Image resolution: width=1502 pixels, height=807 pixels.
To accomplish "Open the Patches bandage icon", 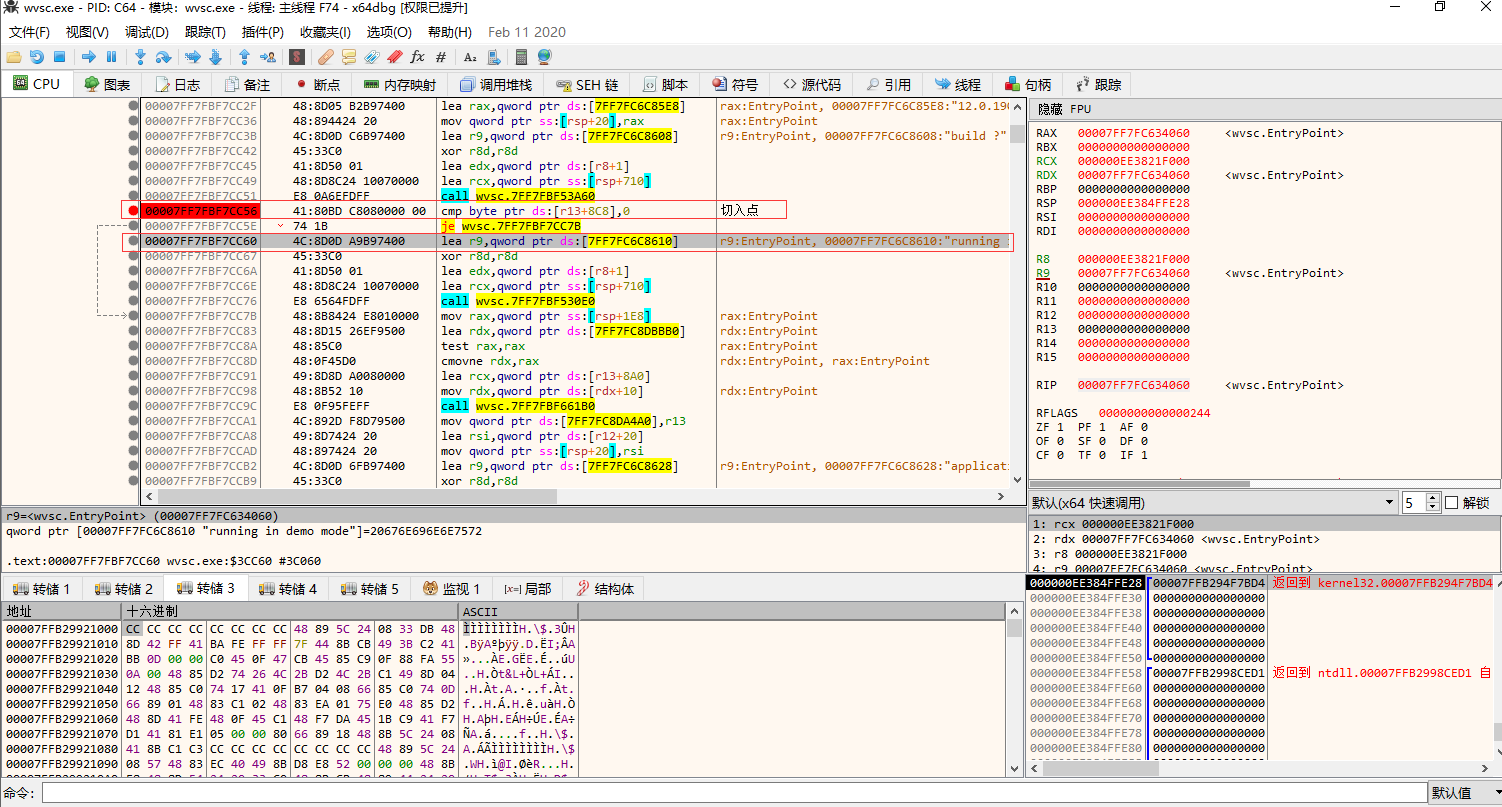I will [326, 57].
